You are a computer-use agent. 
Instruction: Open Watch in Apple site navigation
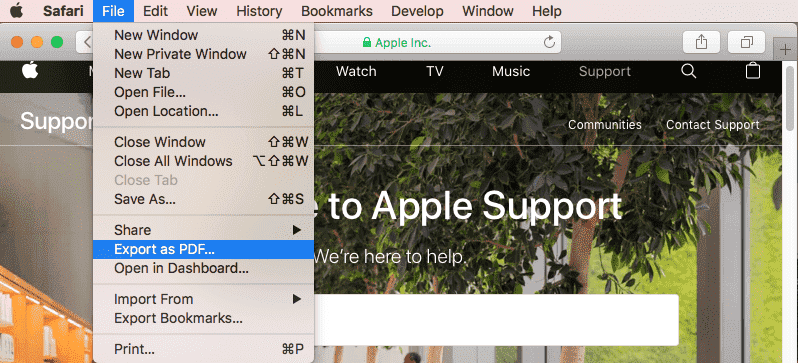tap(356, 71)
